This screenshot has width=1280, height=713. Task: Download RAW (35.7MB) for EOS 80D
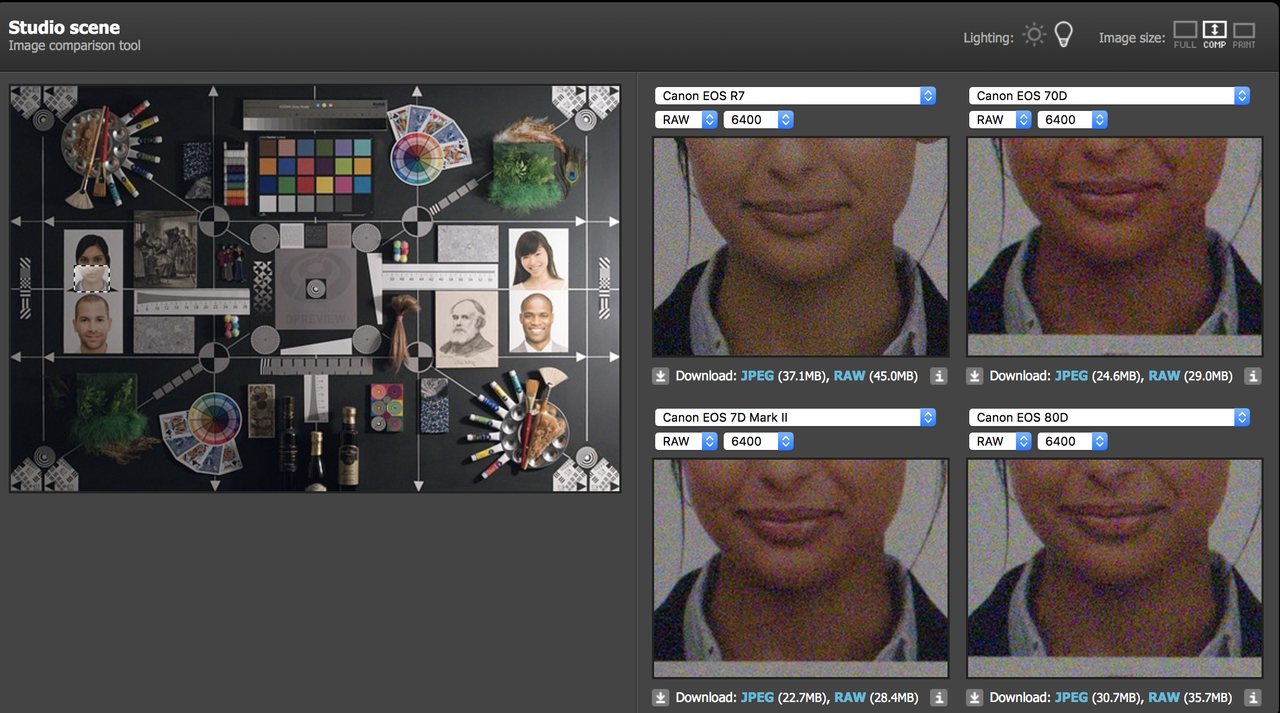click(x=1164, y=697)
